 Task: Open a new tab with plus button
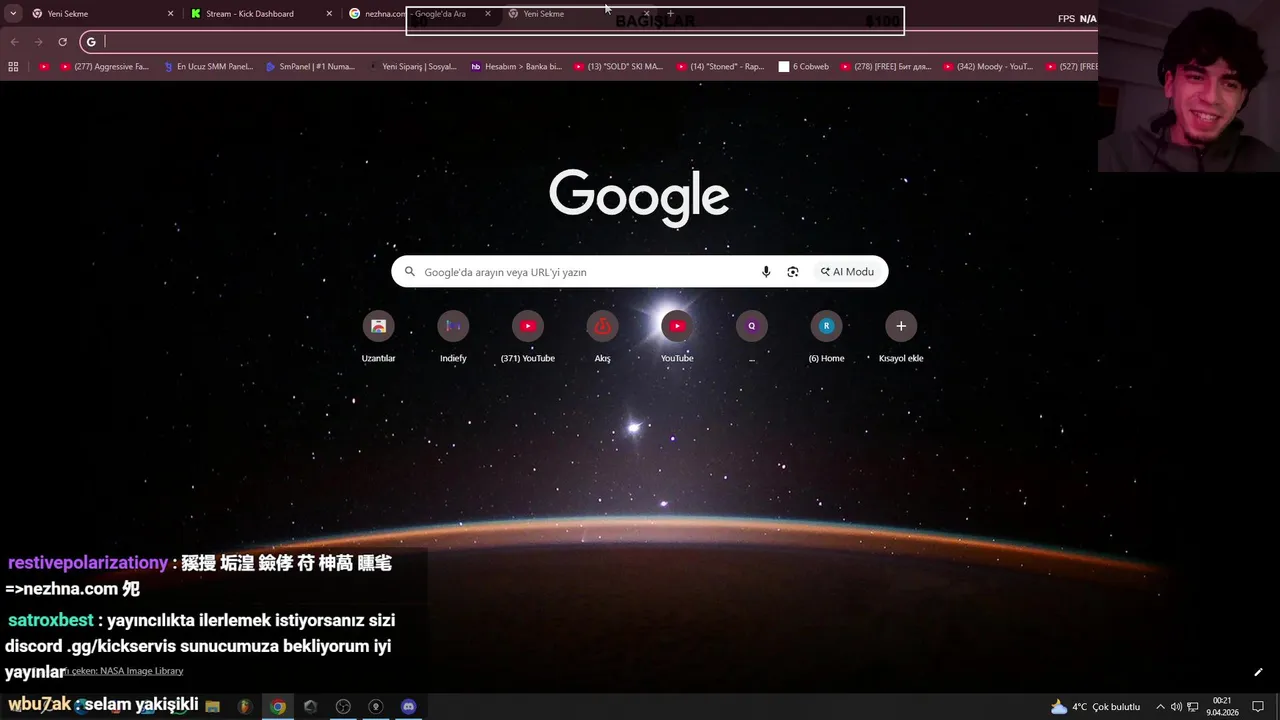pyautogui.click(x=671, y=14)
